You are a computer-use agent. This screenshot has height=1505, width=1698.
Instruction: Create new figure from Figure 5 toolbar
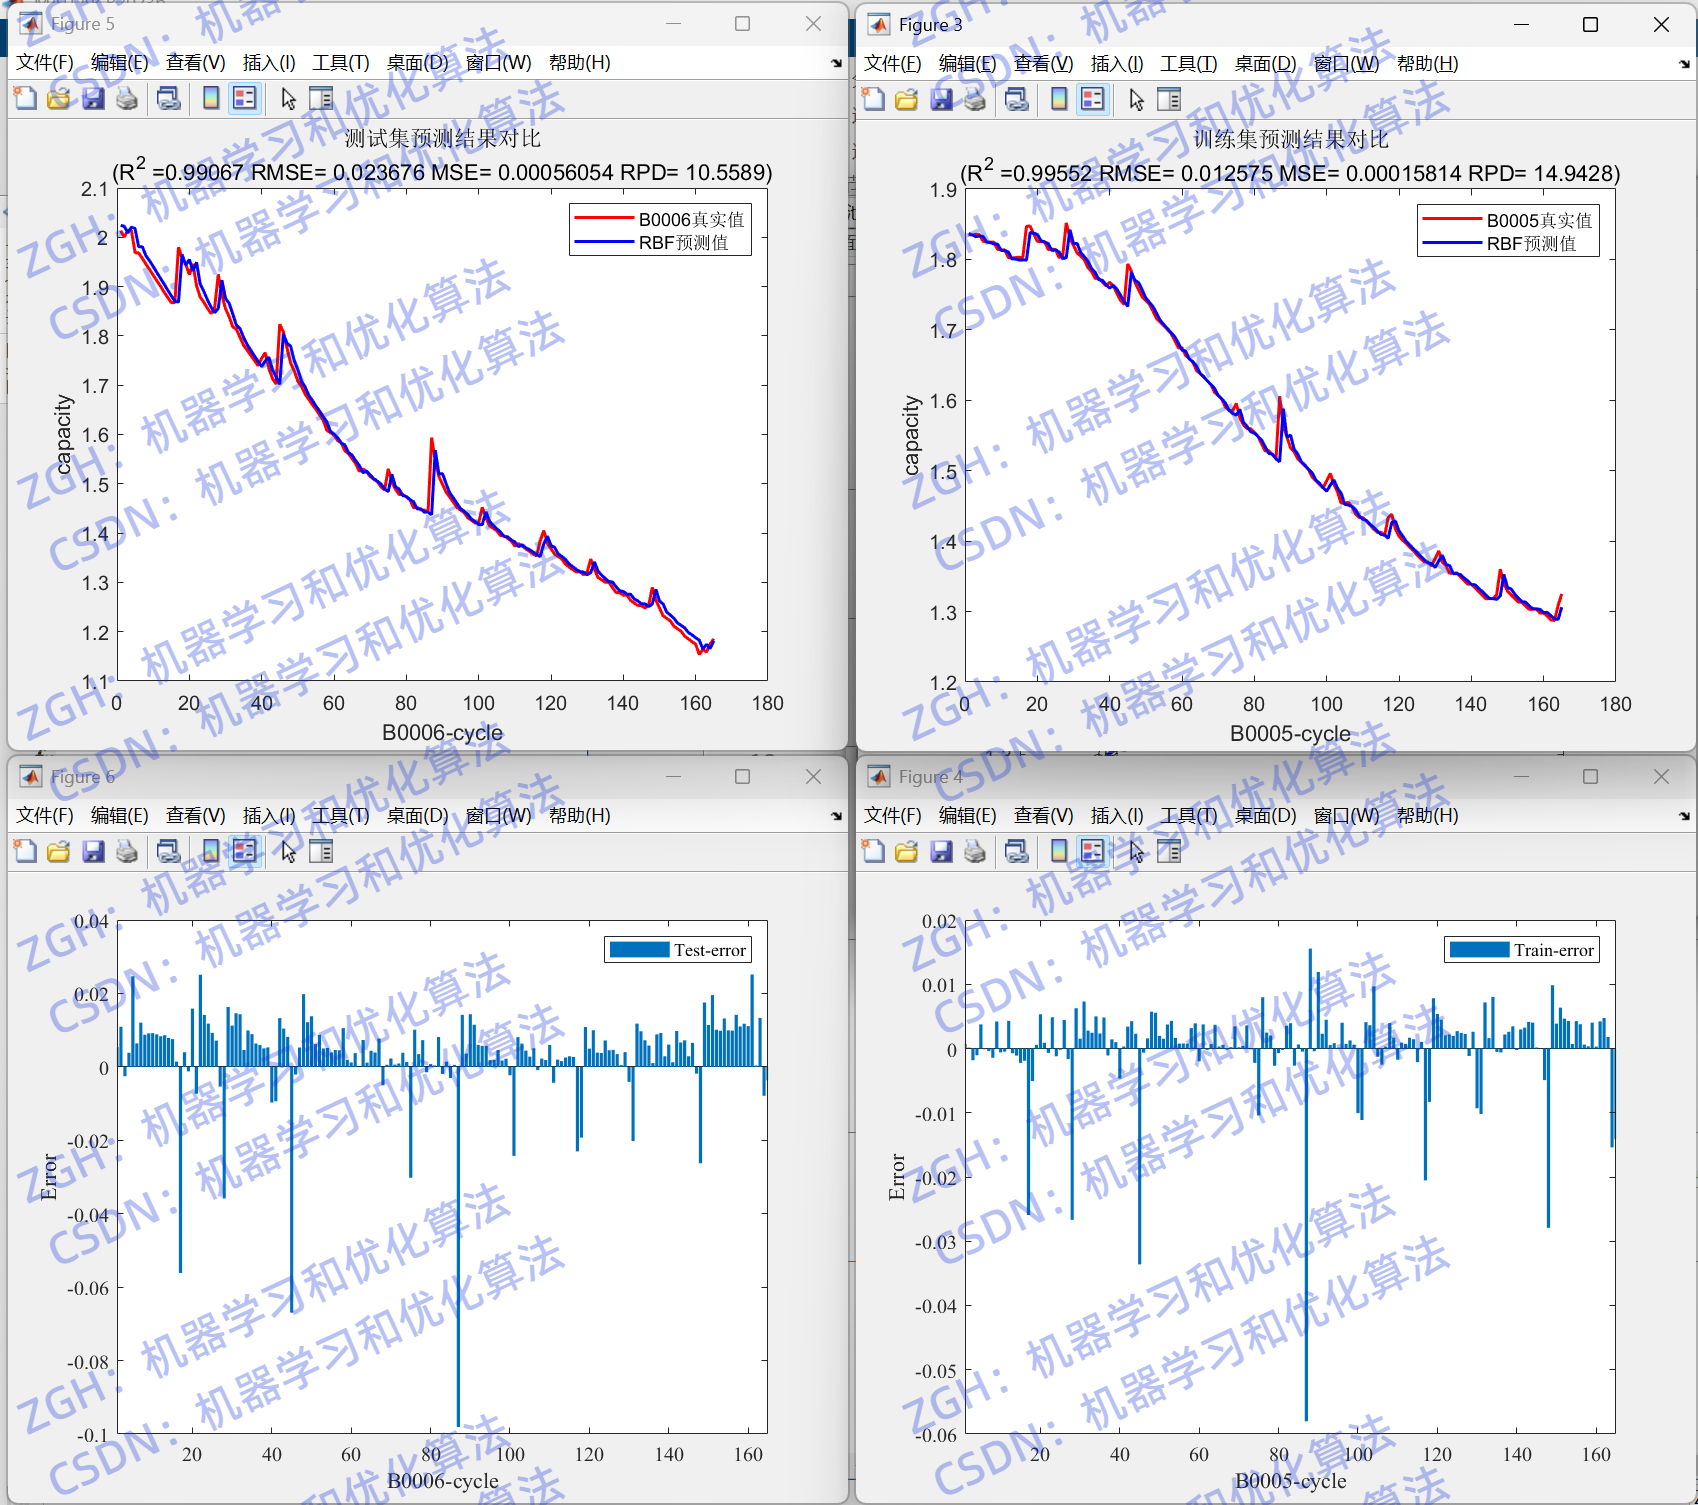pos(25,98)
